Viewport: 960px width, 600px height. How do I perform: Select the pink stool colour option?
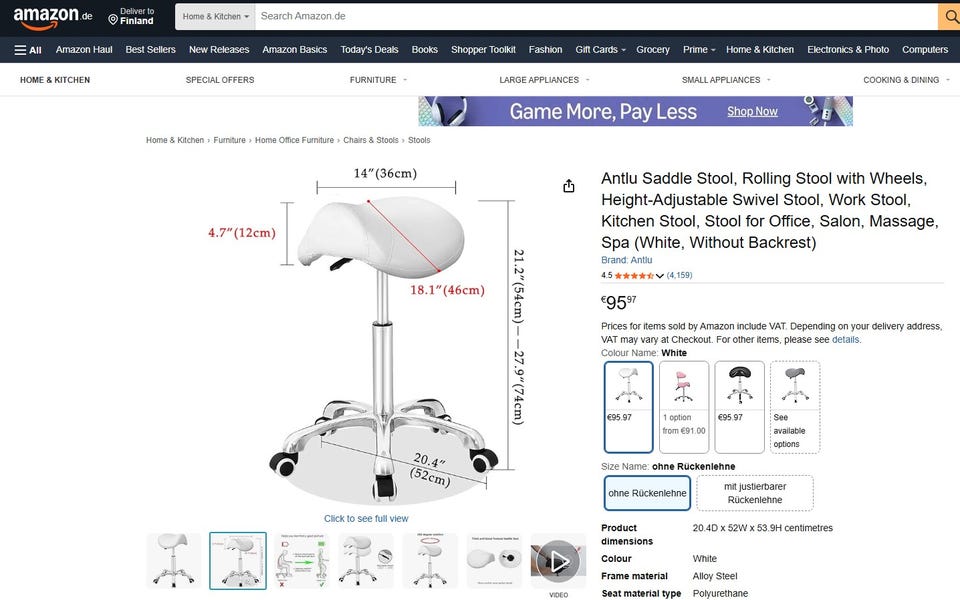pos(684,407)
